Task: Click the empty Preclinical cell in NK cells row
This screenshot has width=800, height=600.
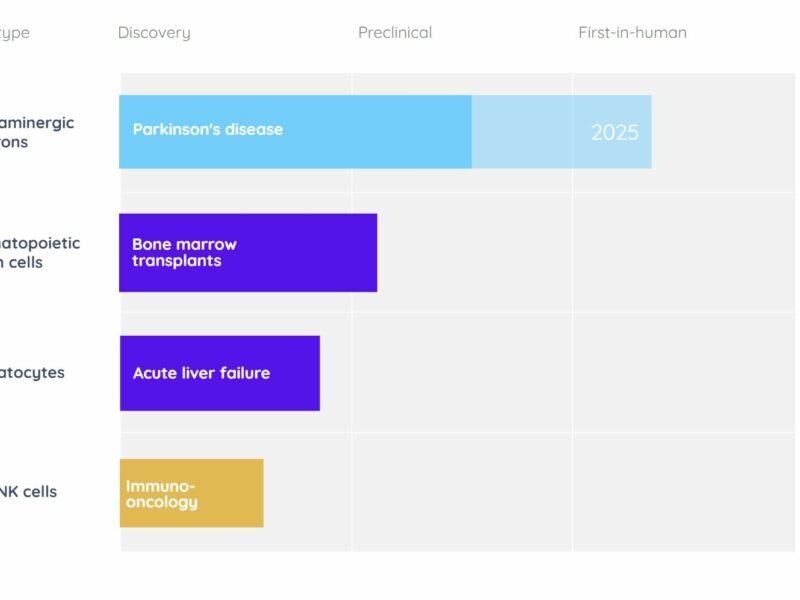Action: (x=462, y=492)
